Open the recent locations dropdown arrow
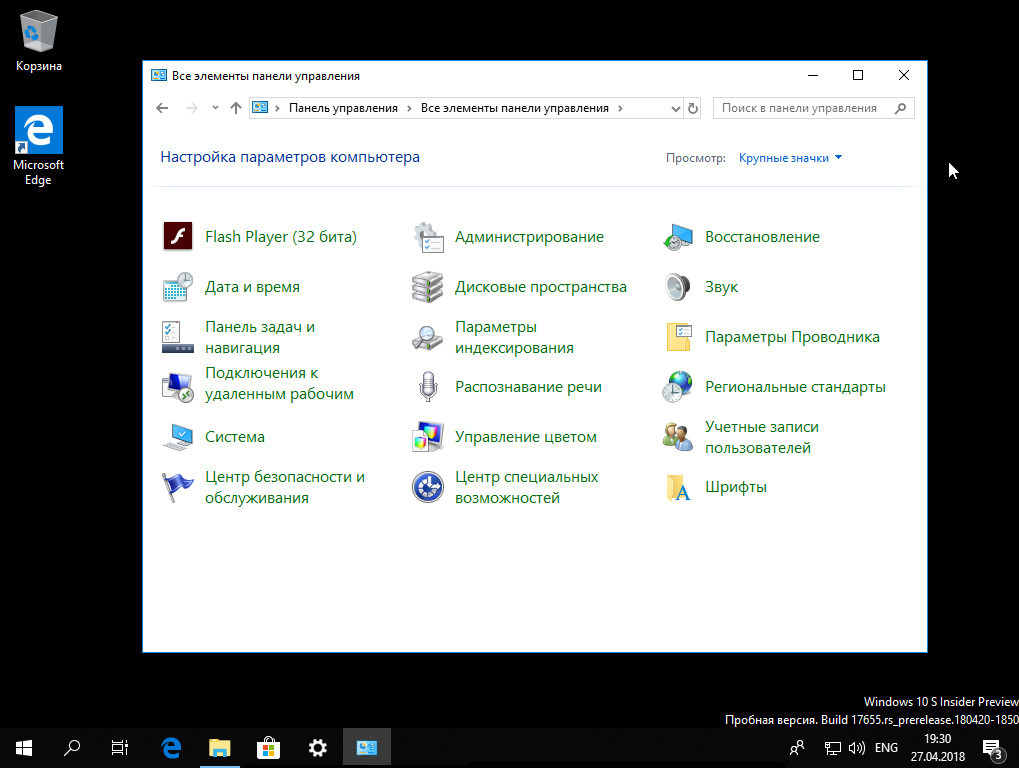 215,108
